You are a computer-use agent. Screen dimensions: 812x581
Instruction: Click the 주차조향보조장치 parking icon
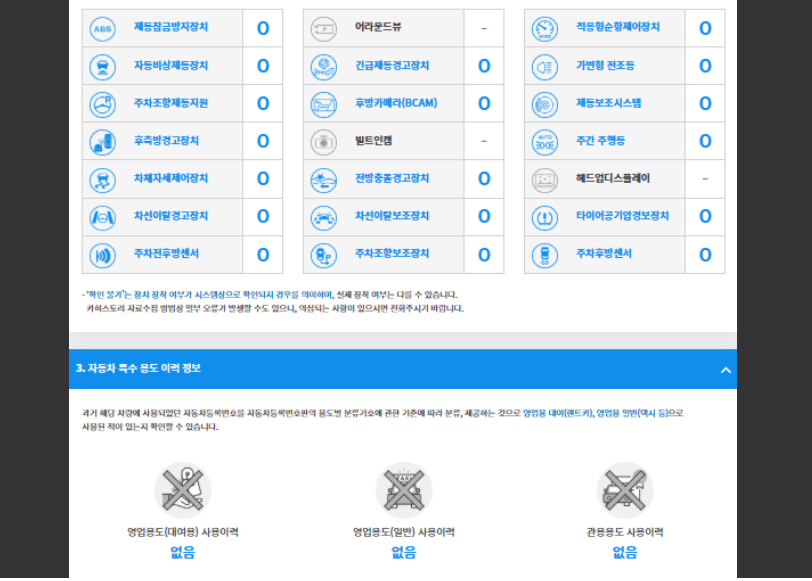pos(324,256)
